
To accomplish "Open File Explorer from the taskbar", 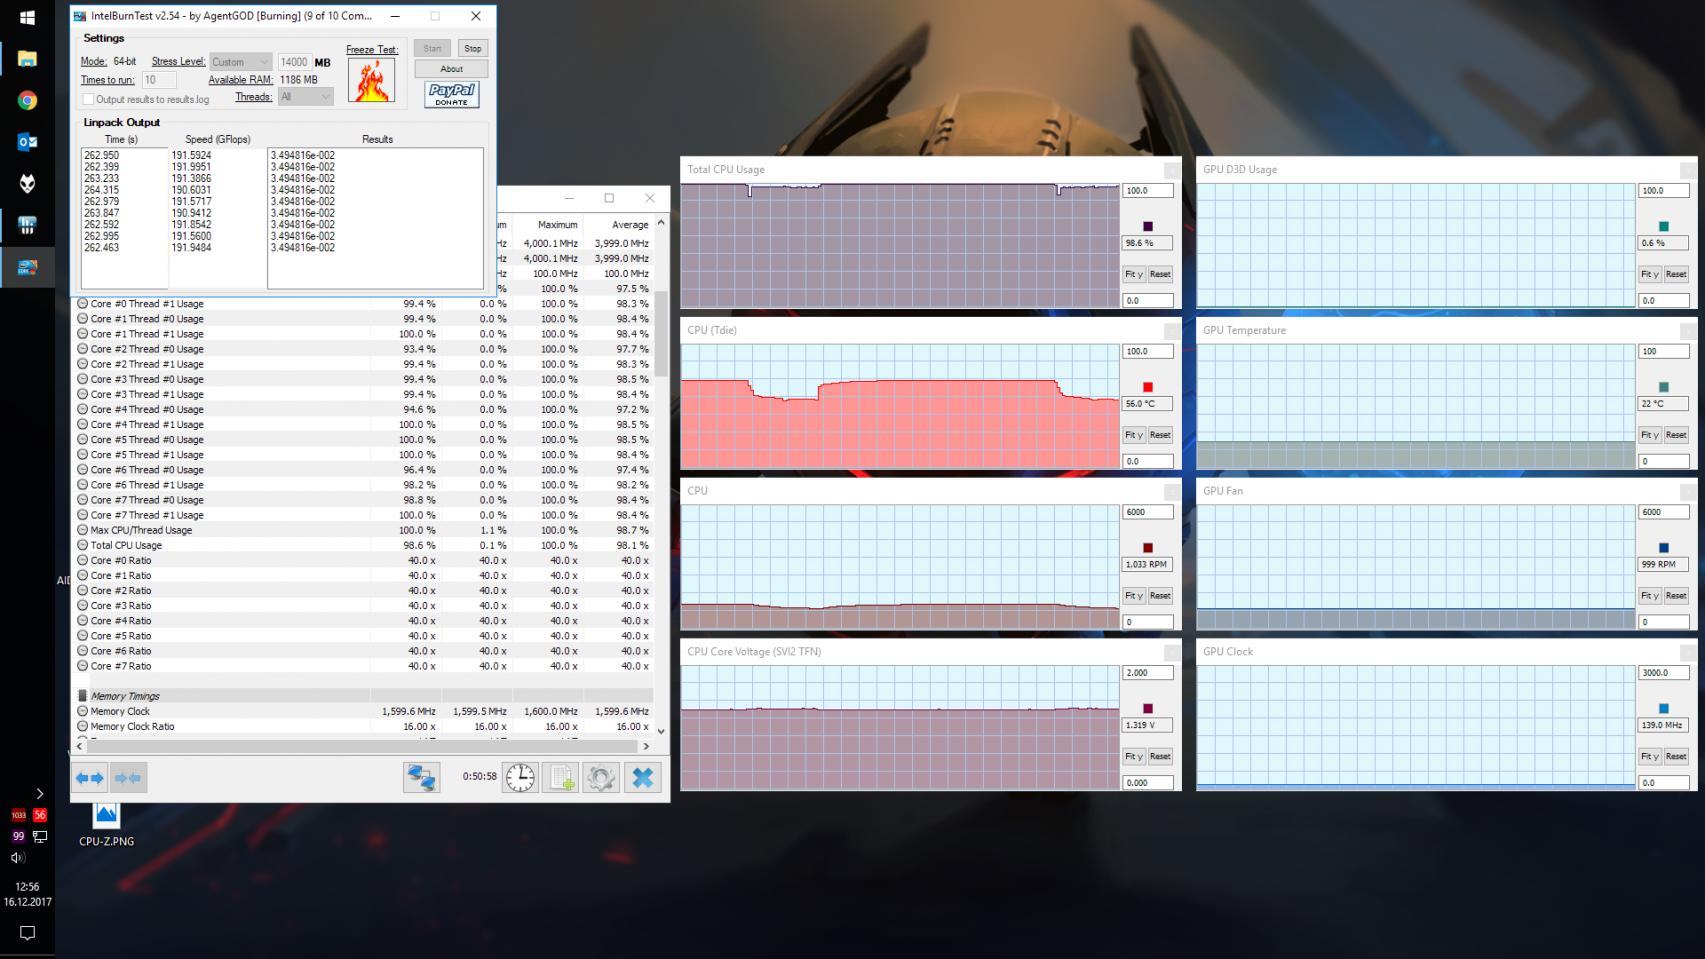I will tap(27, 59).
